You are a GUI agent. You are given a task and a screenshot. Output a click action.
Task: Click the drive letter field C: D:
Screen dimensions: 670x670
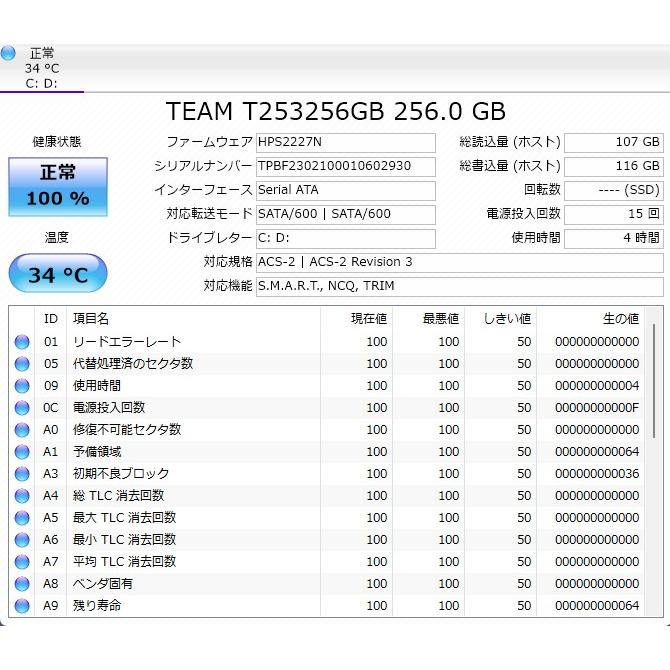tap(346, 238)
